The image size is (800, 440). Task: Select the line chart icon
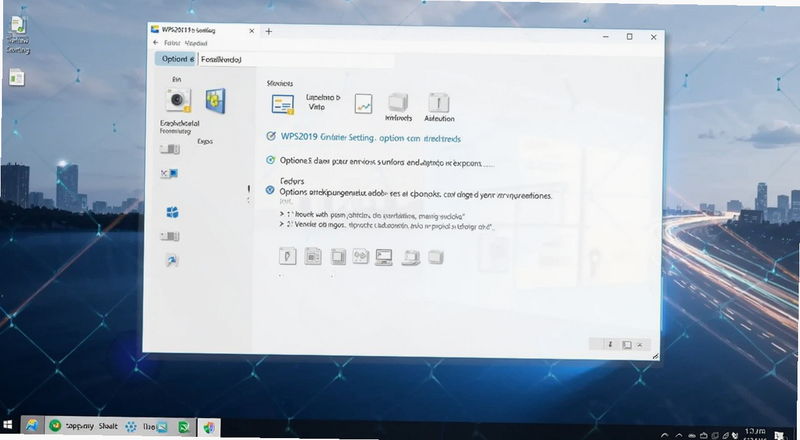[363, 104]
